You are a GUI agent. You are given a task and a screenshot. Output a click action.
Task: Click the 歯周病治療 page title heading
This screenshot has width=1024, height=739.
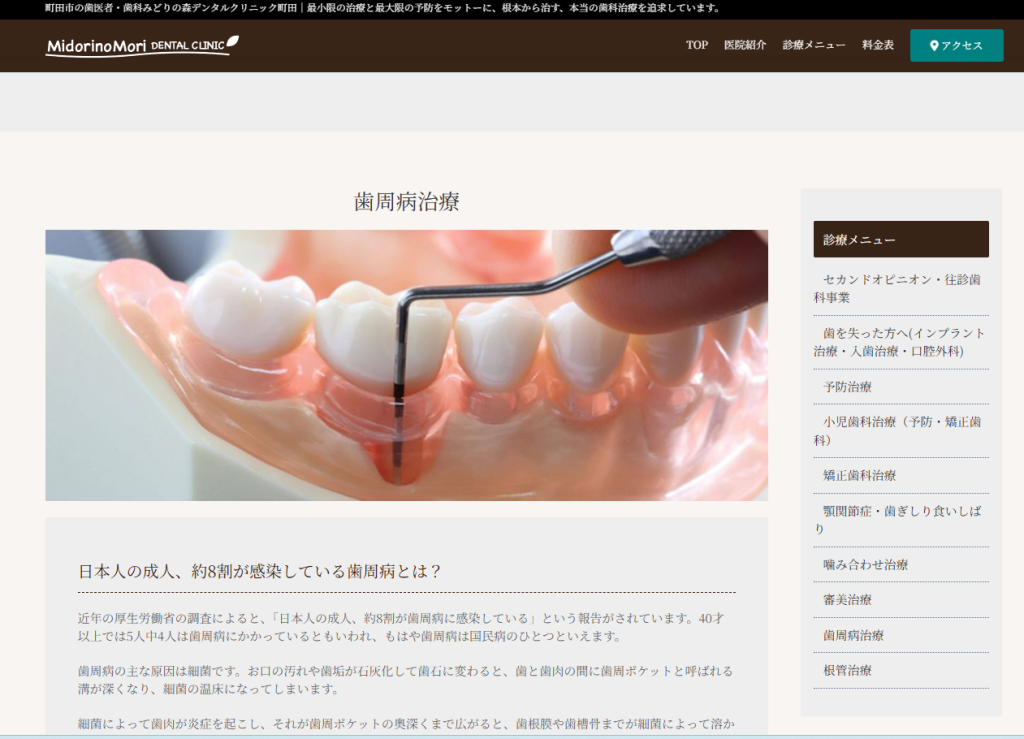(x=406, y=201)
